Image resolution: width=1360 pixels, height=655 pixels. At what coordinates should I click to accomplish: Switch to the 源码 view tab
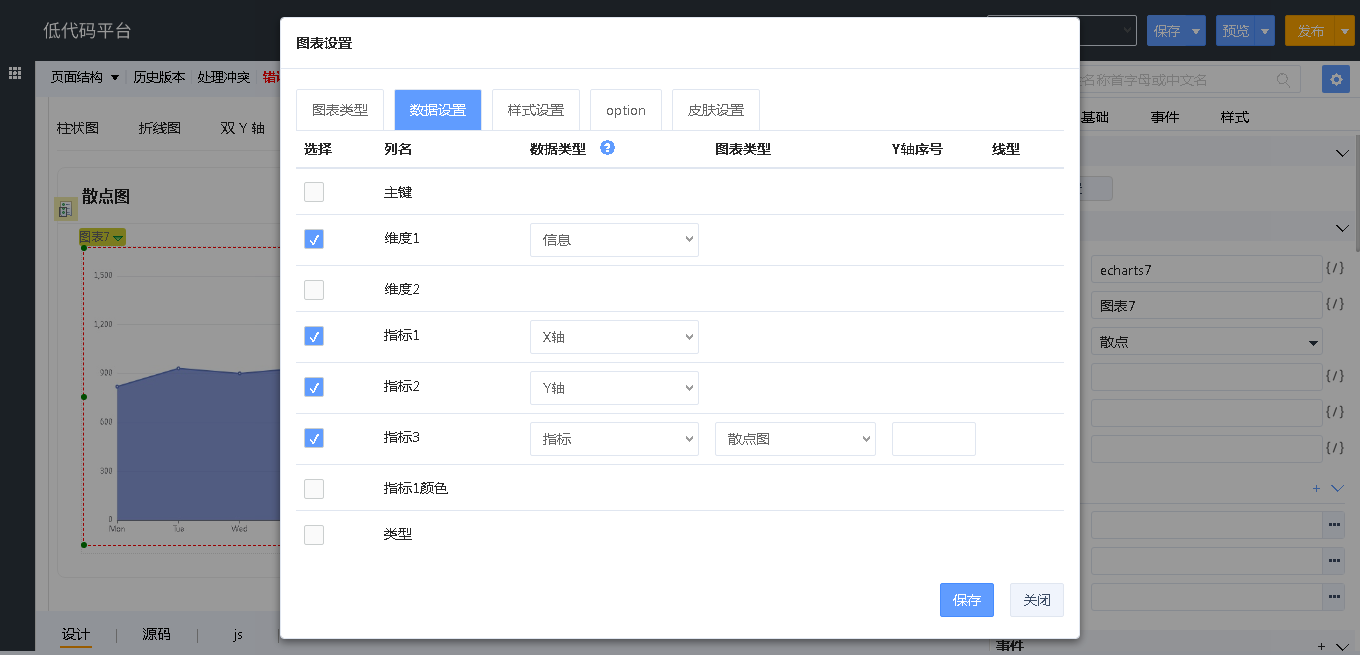[156, 634]
